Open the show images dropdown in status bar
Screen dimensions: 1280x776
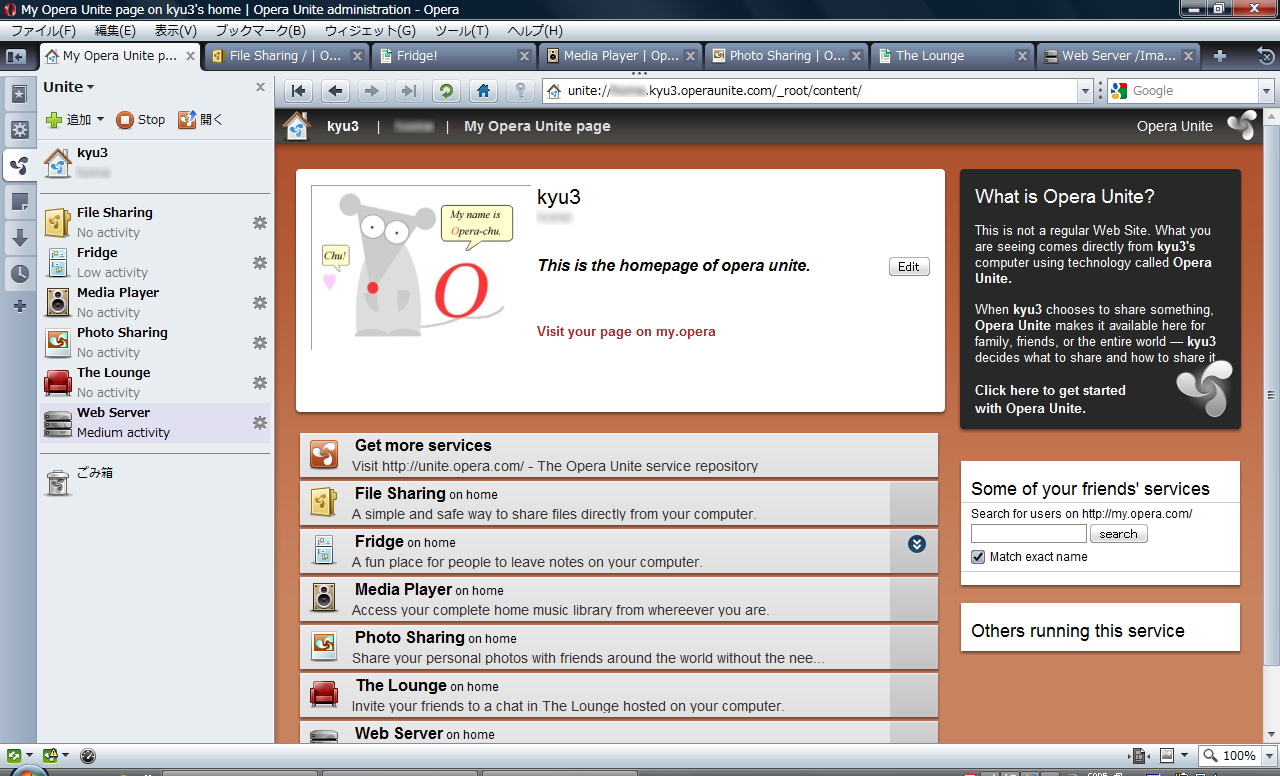click(x=1185, y=756)
